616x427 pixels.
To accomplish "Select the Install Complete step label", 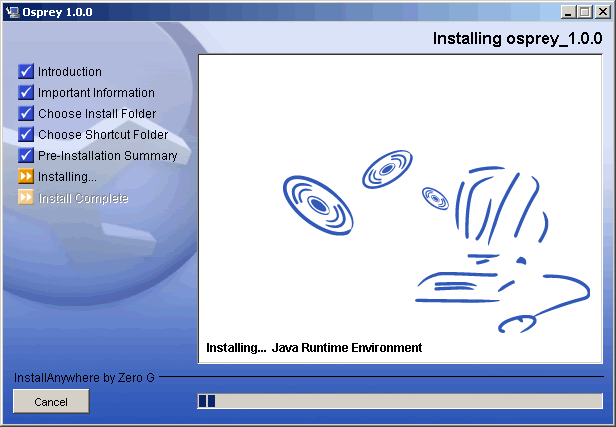I will coord(83,198).
